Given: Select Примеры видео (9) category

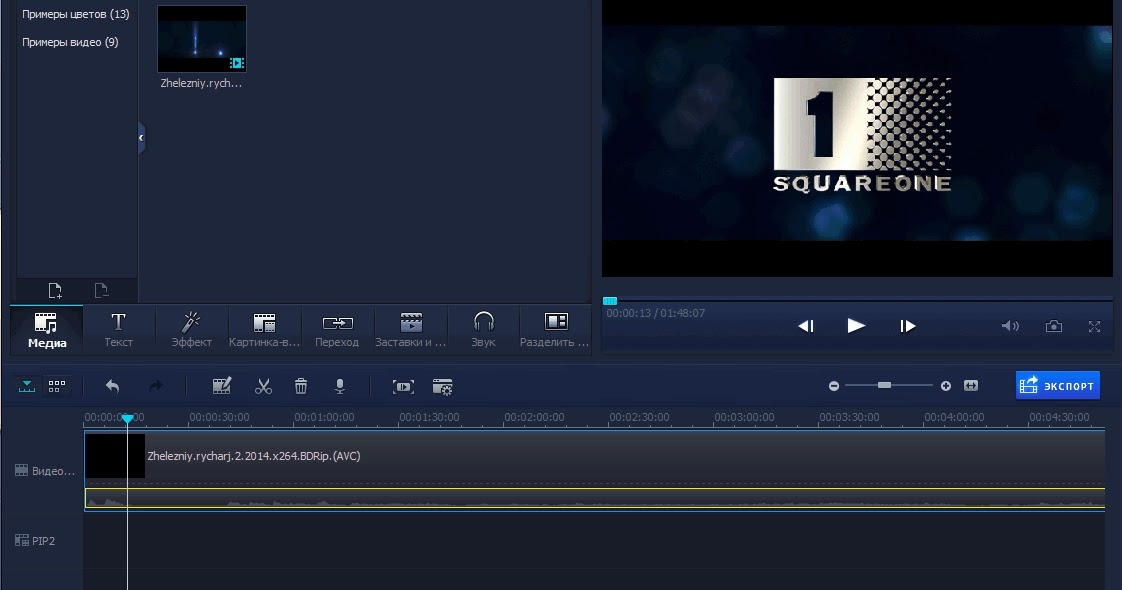Looking at the screenshot, I should pyautogui.click(x=70, y=42).
